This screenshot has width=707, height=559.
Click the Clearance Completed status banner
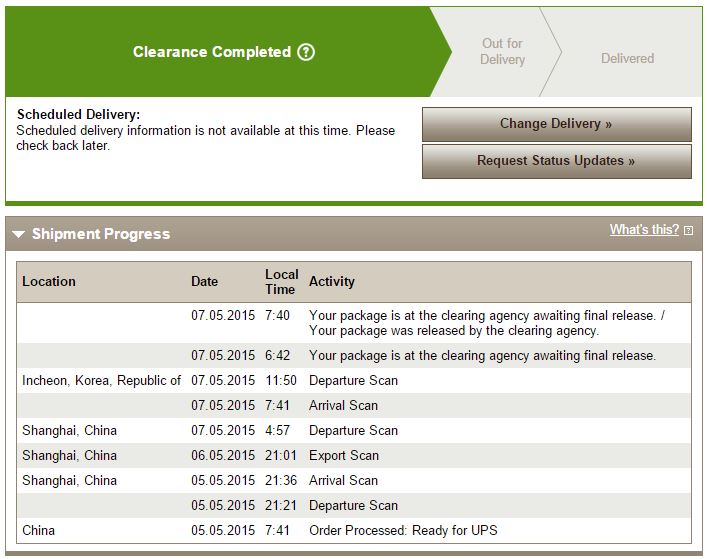pos(224,52)
